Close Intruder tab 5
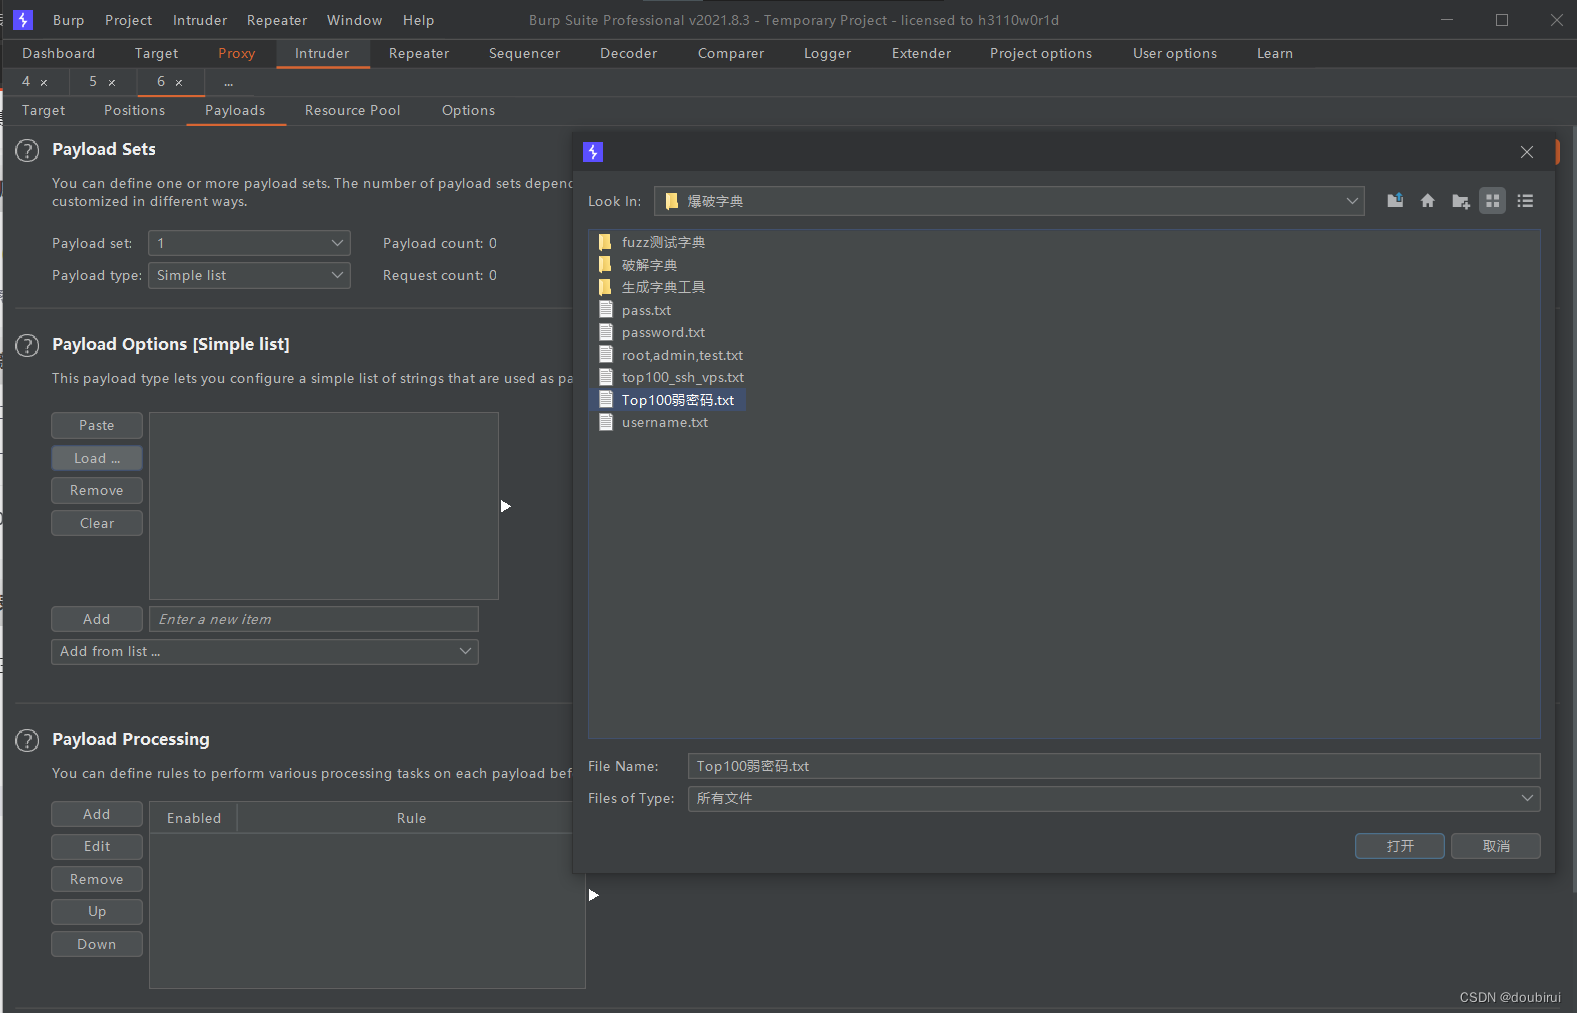The width and height of the screenshot is (1577, 1013). (112, 82)
